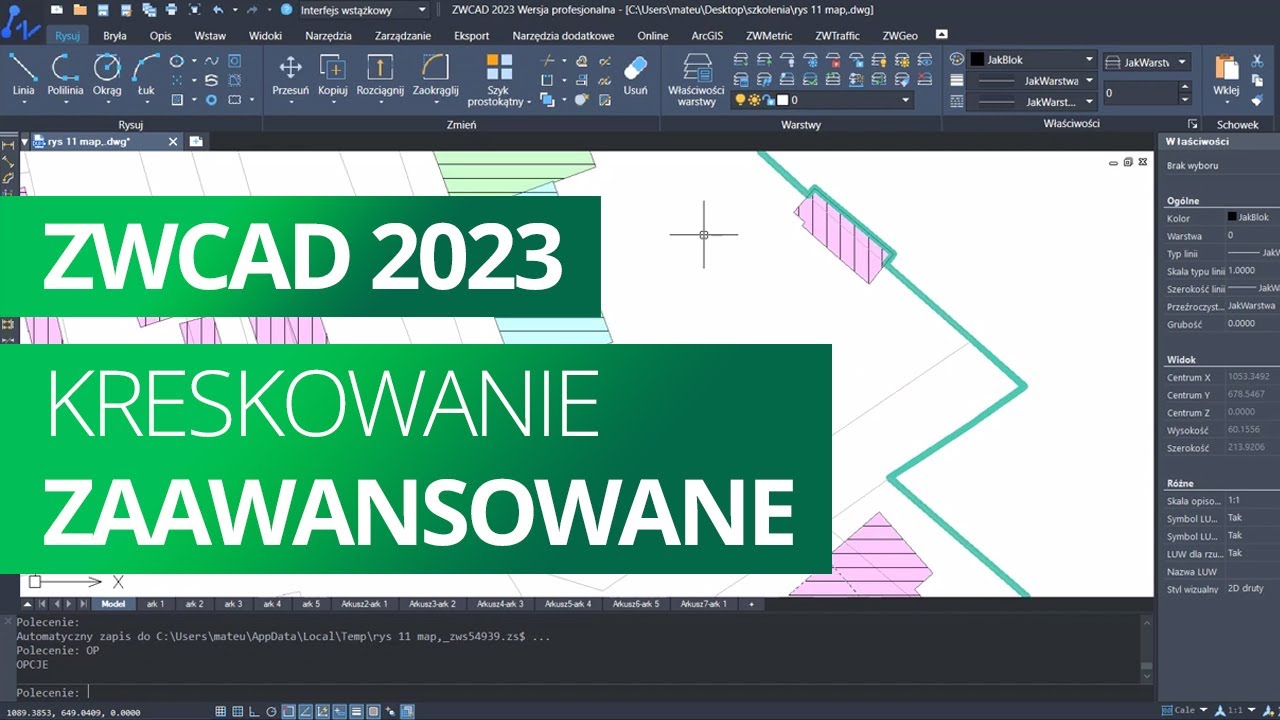Click the black JakBlok color swatch
This screenshot has width=1280, height=720.
(977, 60)
